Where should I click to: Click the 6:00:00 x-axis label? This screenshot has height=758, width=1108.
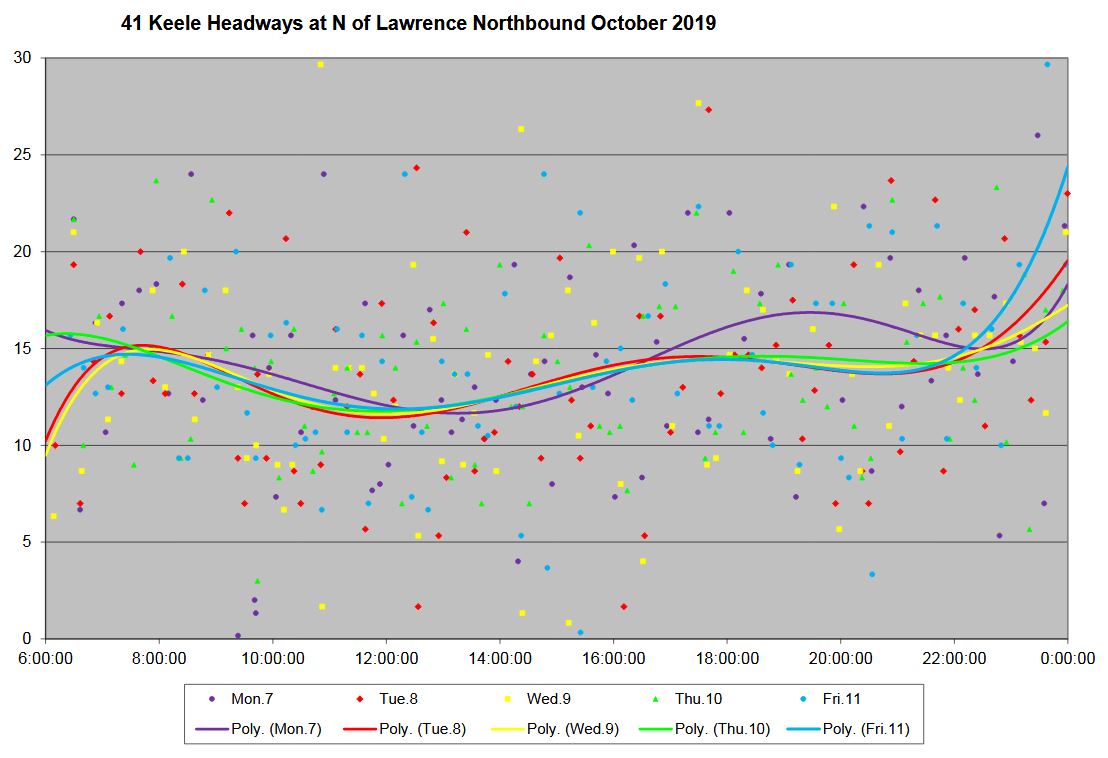pyautogui.click(x=46, y=659)
